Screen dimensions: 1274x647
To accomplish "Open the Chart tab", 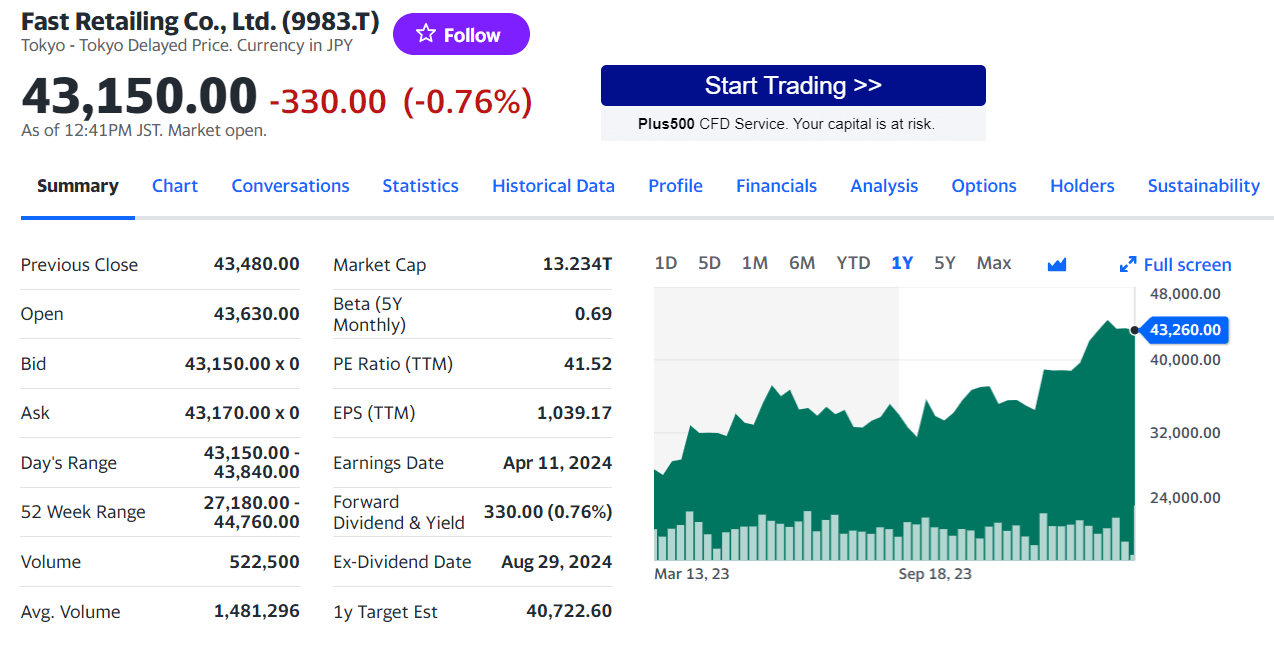I will pos(175,186).
